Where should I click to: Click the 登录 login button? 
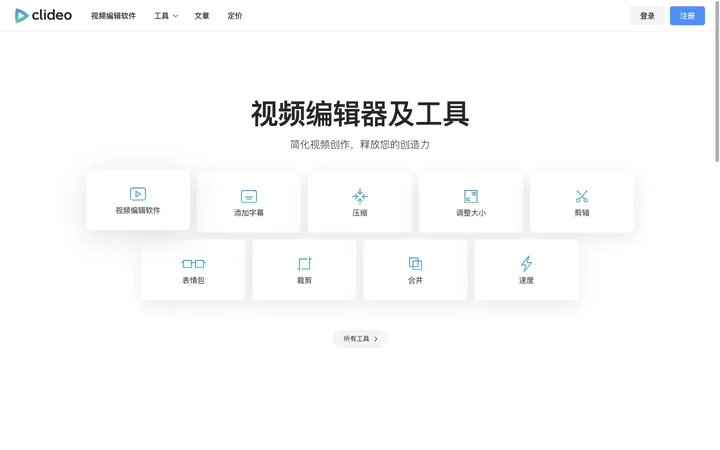click(x=647, y=16)
